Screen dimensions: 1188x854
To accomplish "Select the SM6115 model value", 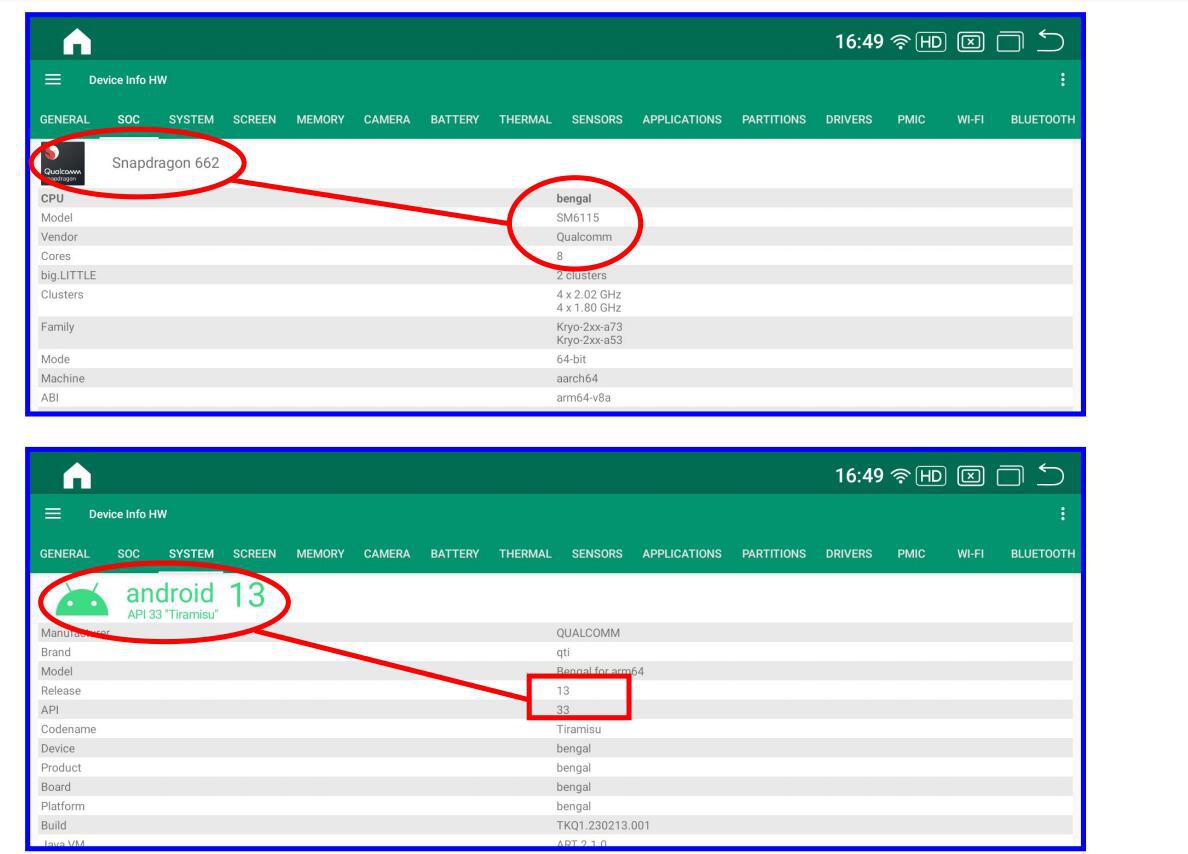I will click(577, 217).
